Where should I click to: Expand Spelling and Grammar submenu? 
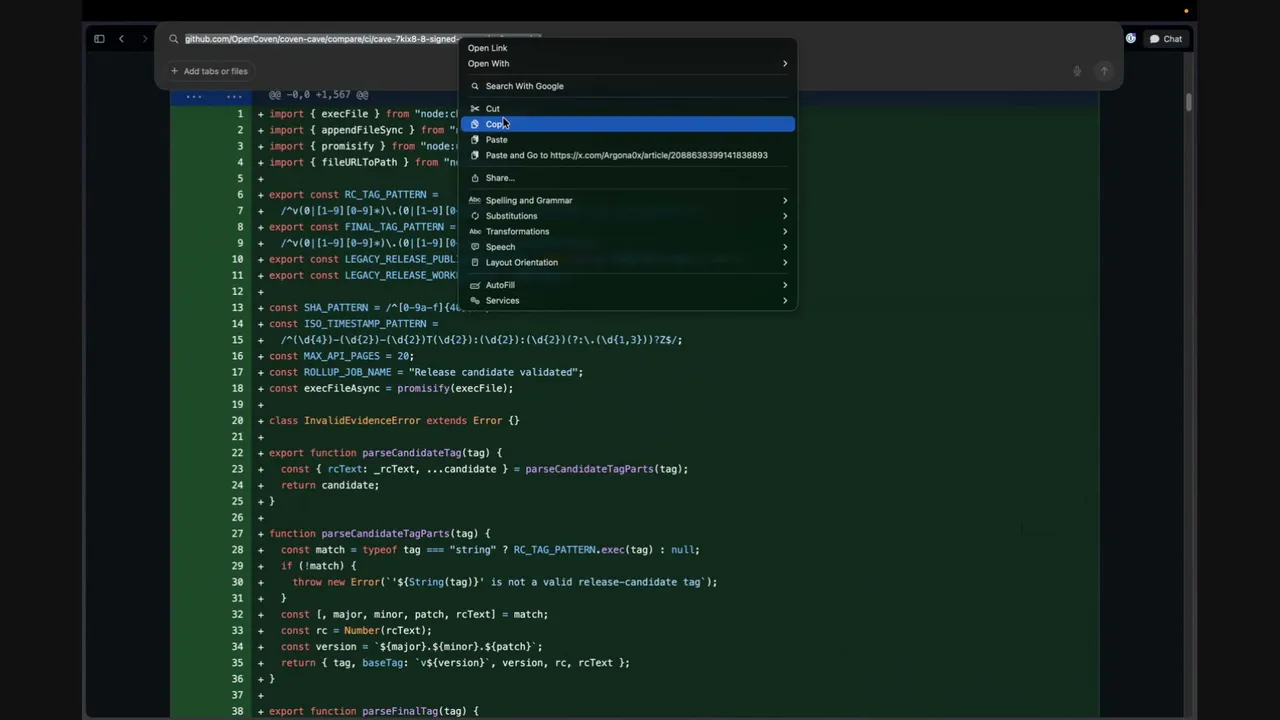[628, 200]
